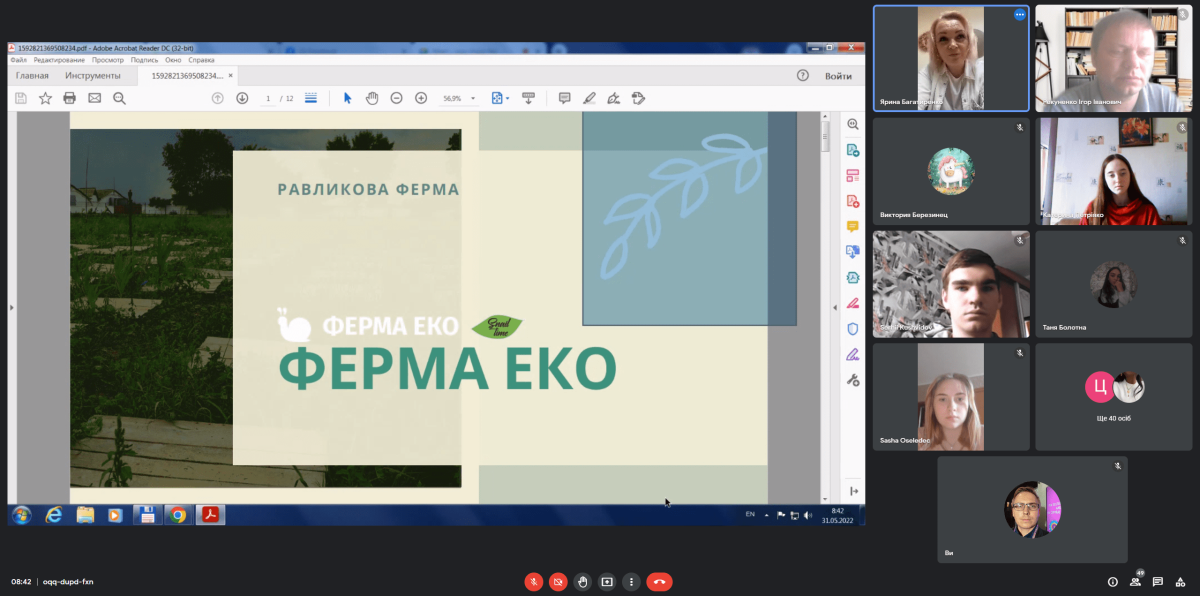1200x596 pixels.
Task: Go to the next page arrow
Action: pyautogui.click(x=242, y=98)
